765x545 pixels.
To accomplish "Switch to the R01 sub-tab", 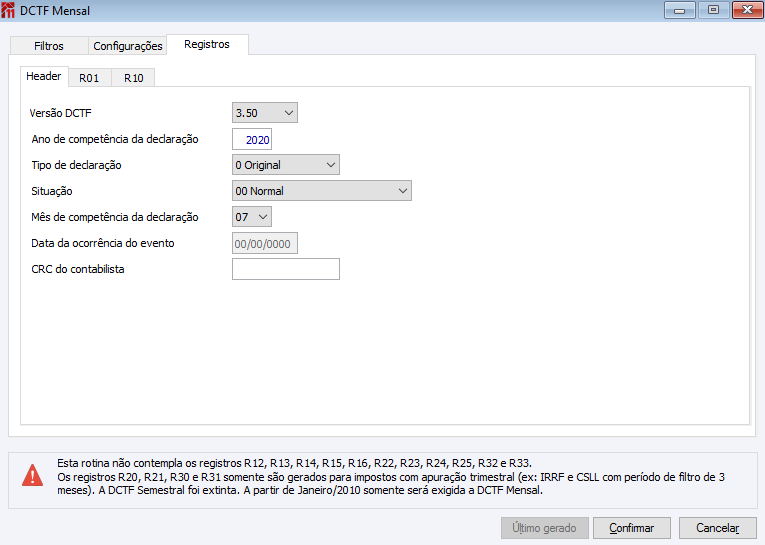I will click(89, 78).
